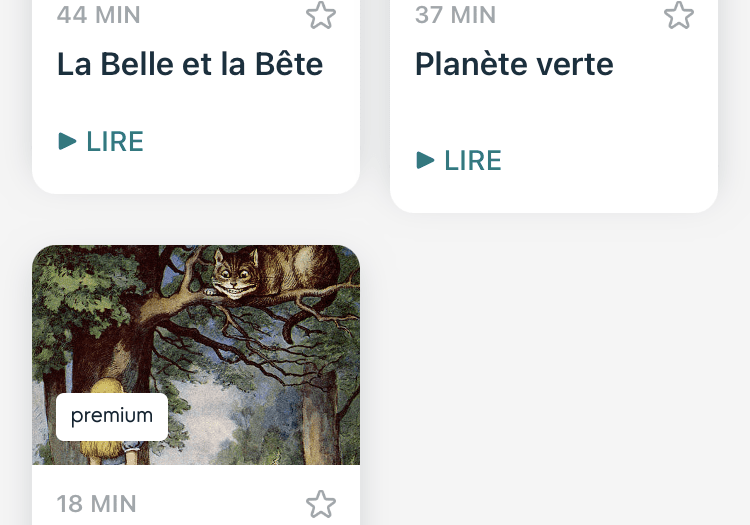
Task: Star the 18 MIN premium story
Action: pos(320,504)
